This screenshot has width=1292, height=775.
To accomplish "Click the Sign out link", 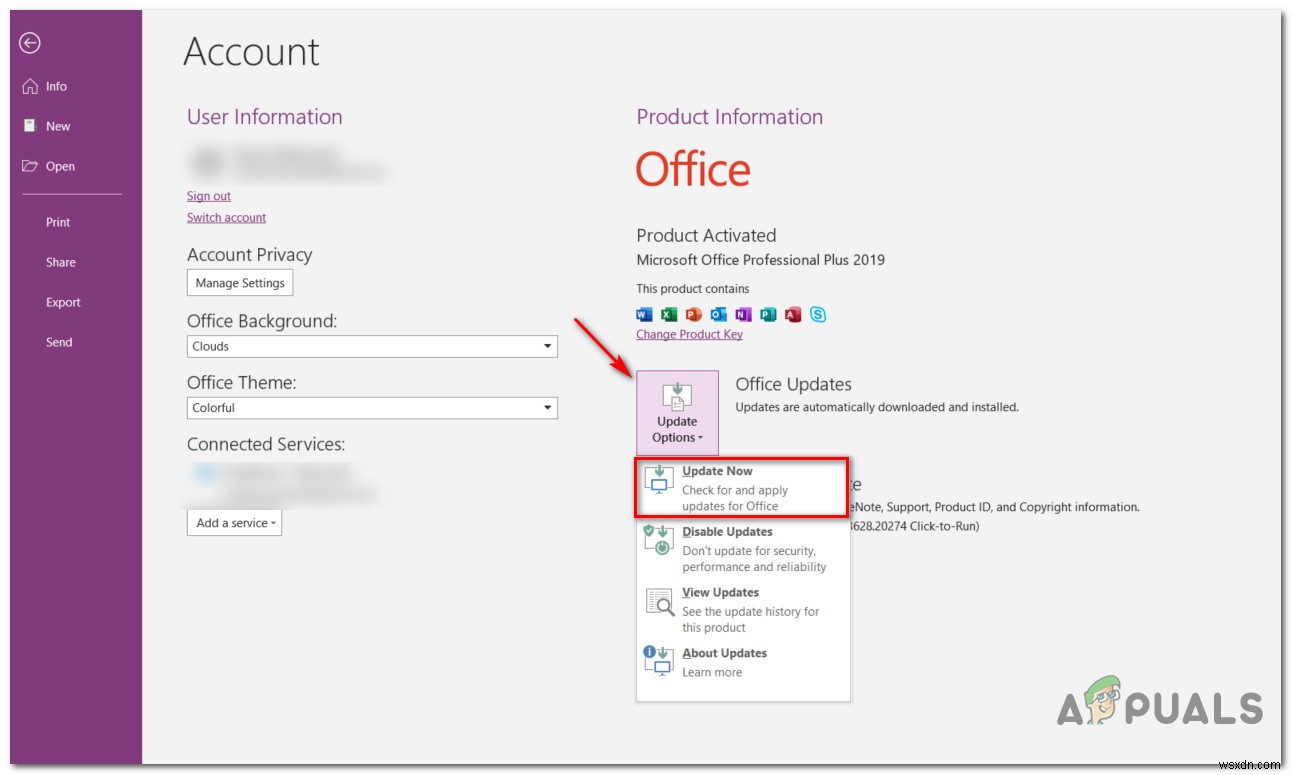I will (x=208, y=196).
